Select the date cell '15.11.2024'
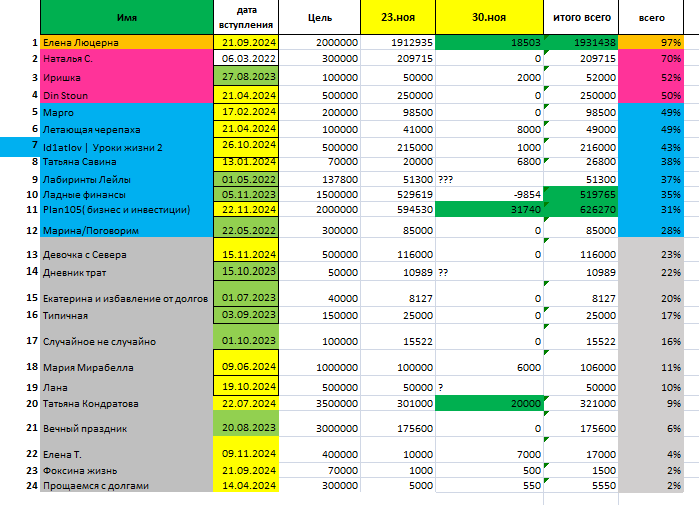Image resolution: width=699 pixels, height=505 pixels. tap(246, 250)
